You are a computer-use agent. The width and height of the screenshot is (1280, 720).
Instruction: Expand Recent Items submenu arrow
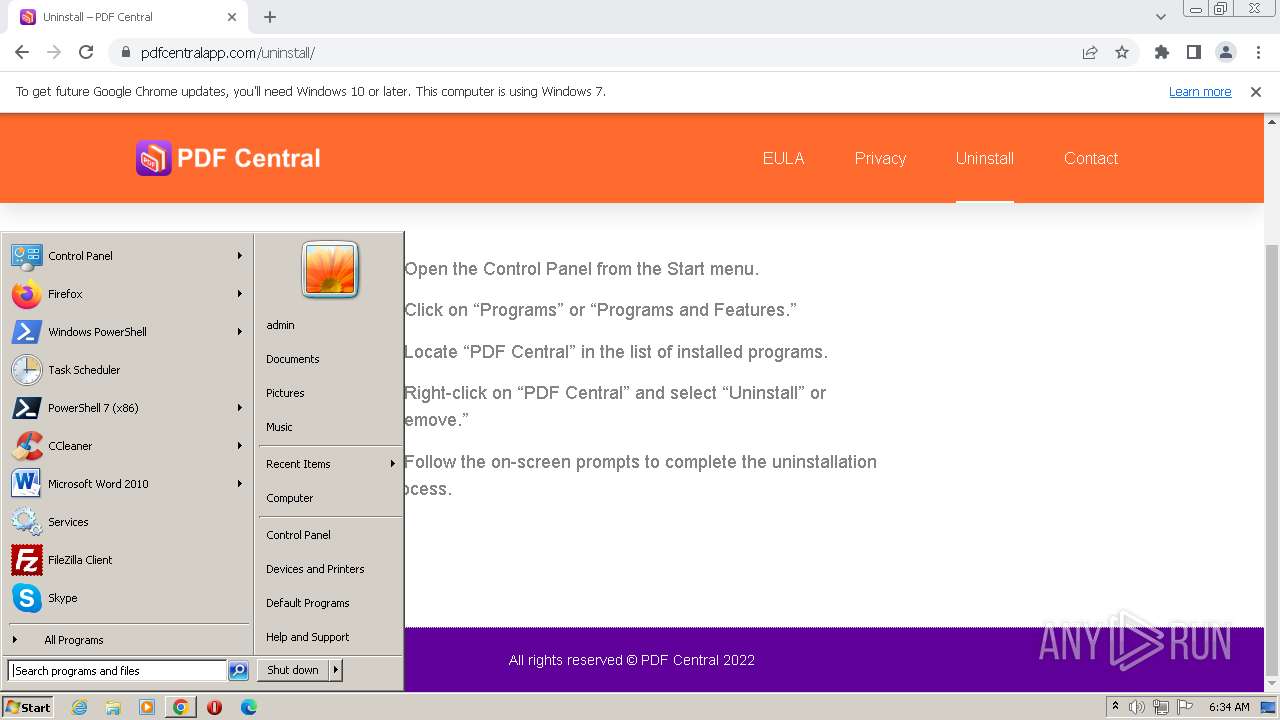pos(393,464)
